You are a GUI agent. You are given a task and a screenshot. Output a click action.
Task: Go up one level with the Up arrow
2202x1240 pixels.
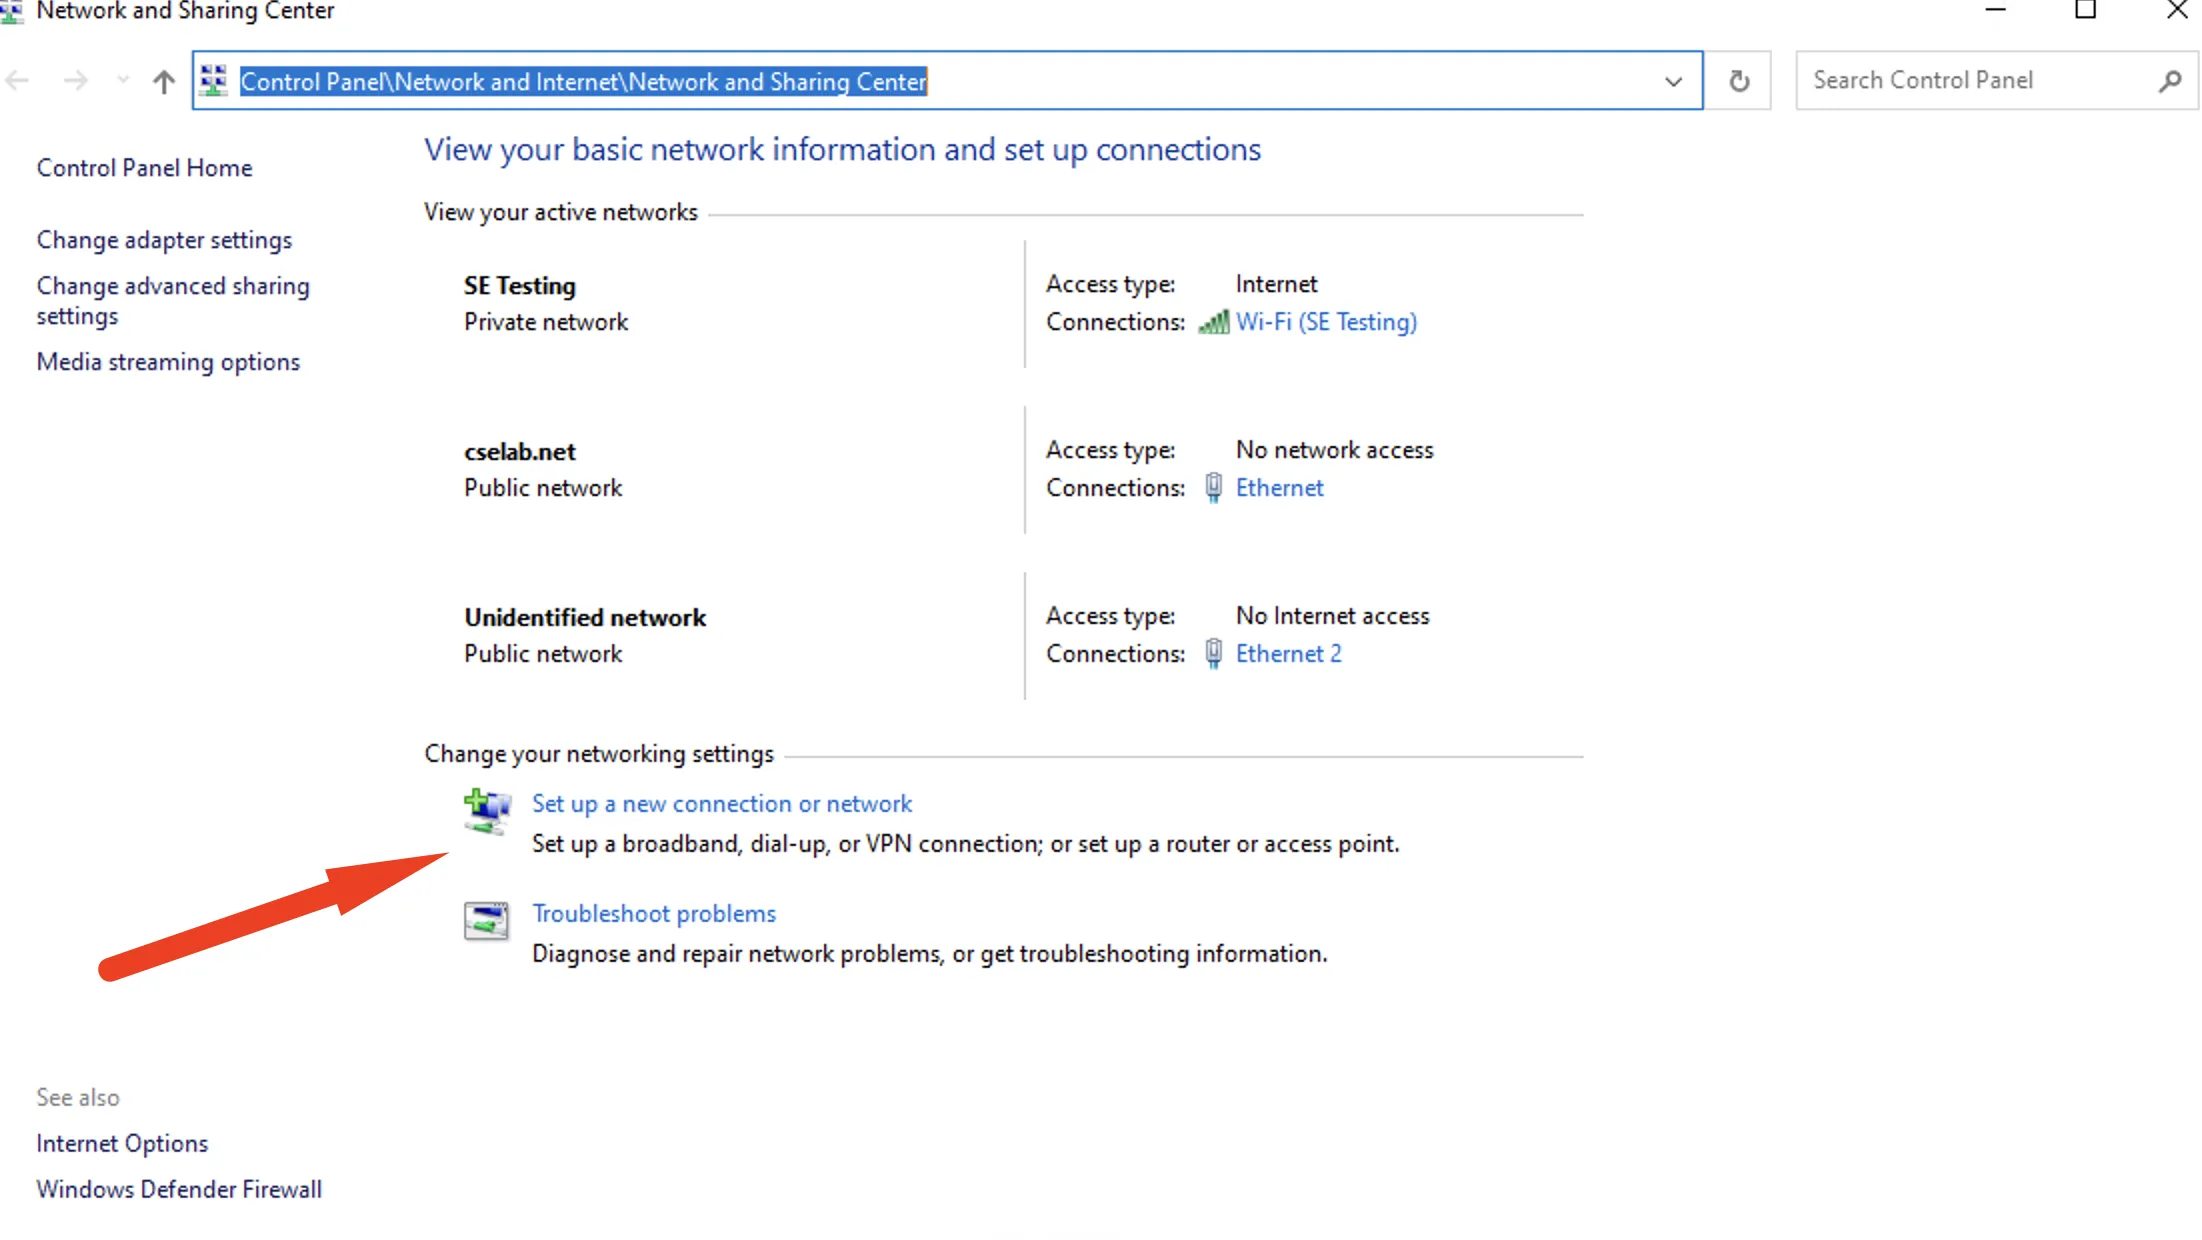pyautogui.click(x=164, y=81)
